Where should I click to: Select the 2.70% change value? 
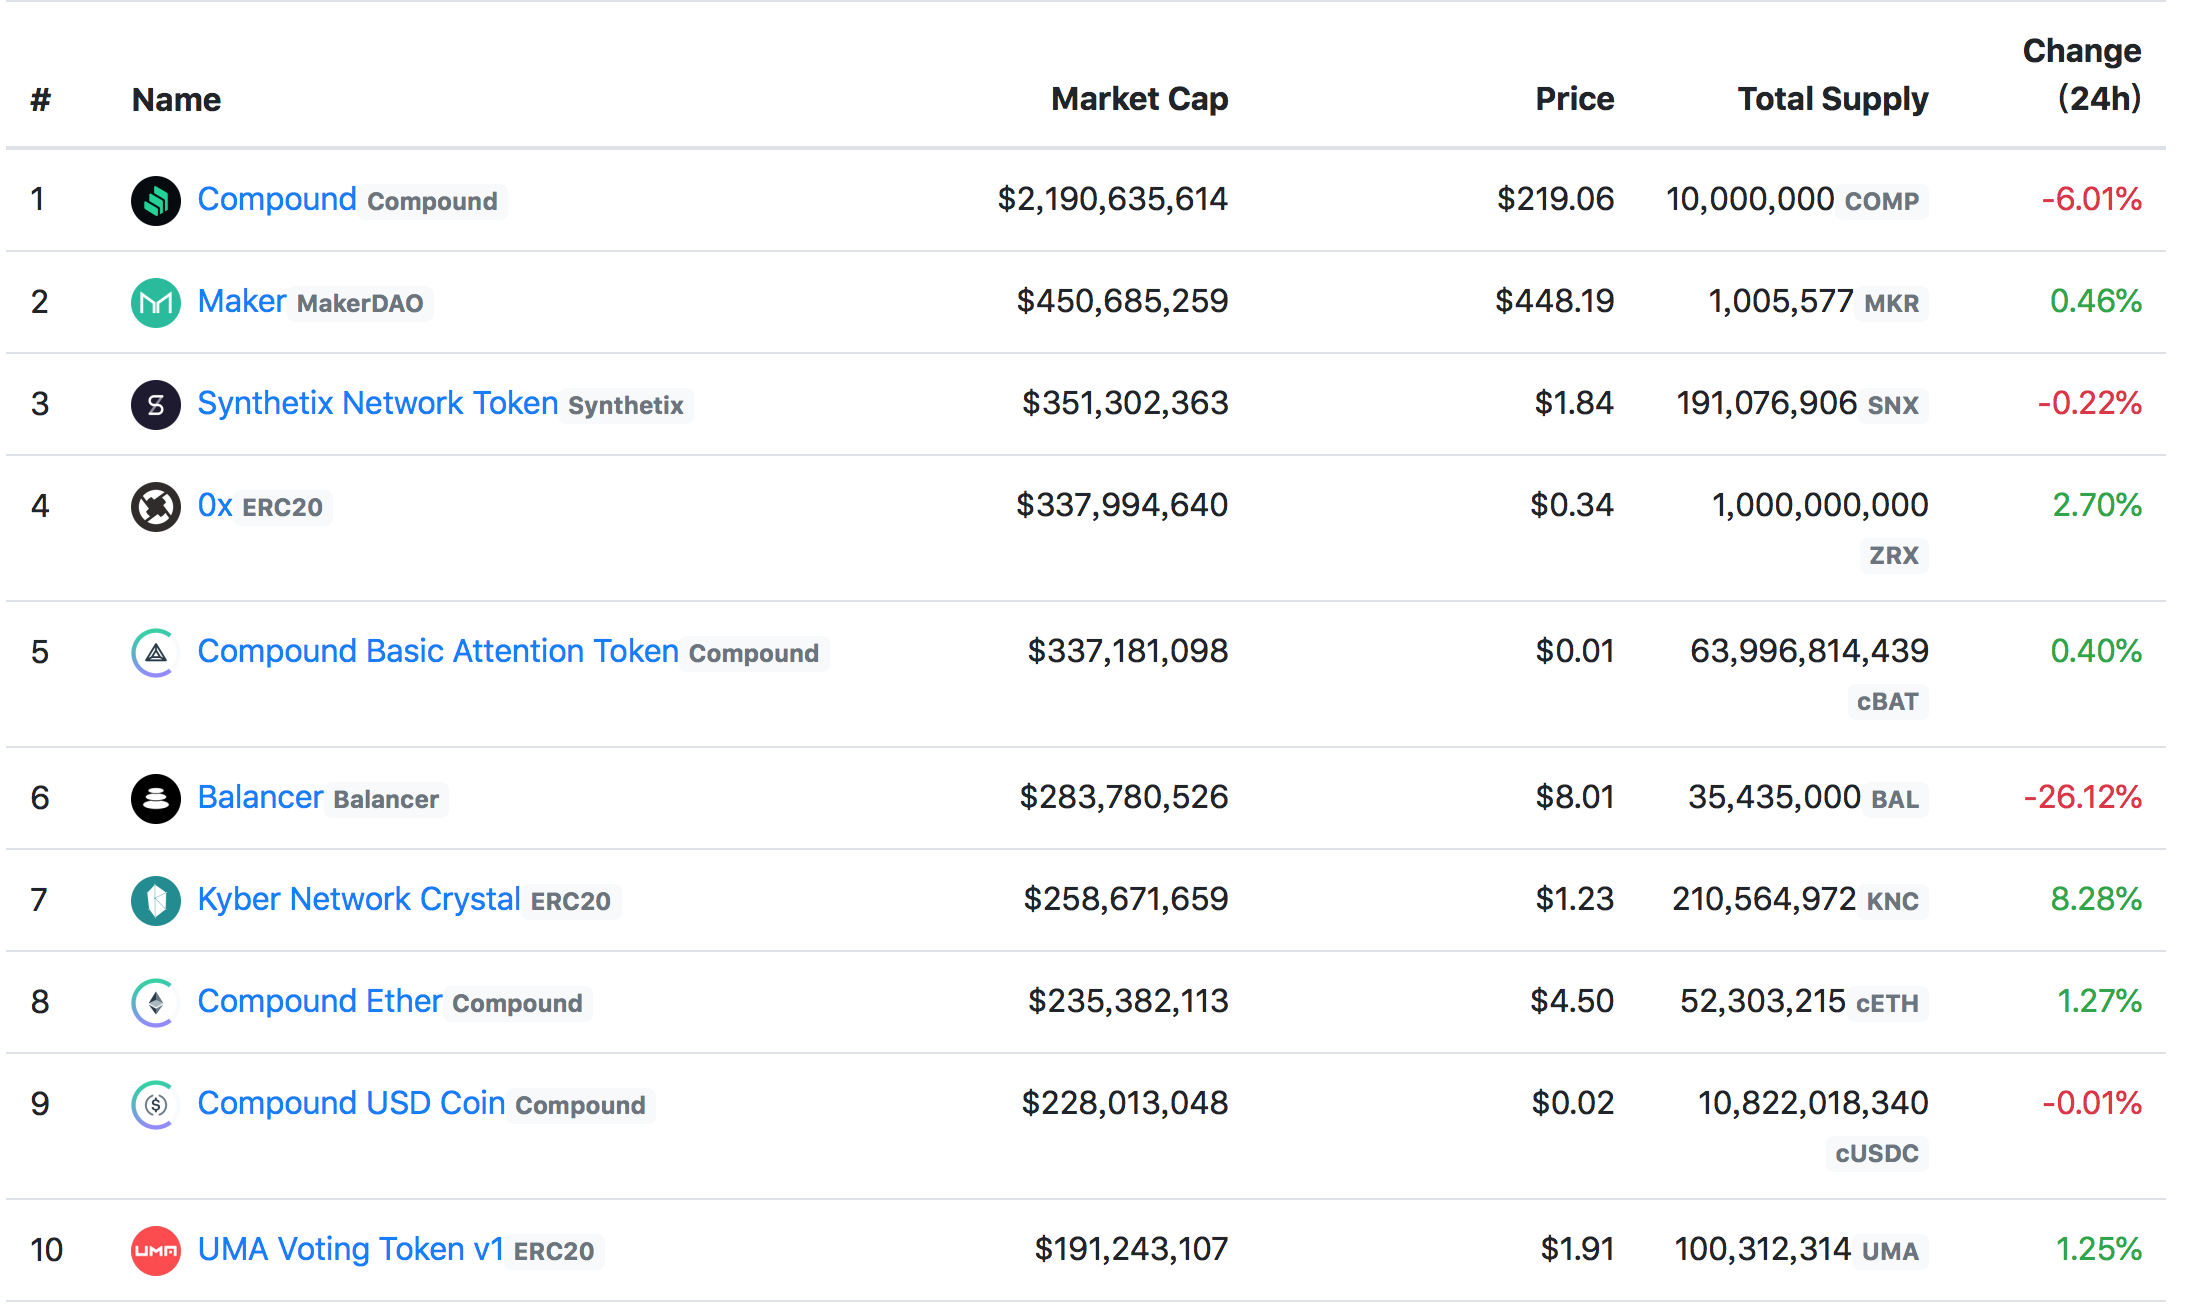tap(2097, 505)
